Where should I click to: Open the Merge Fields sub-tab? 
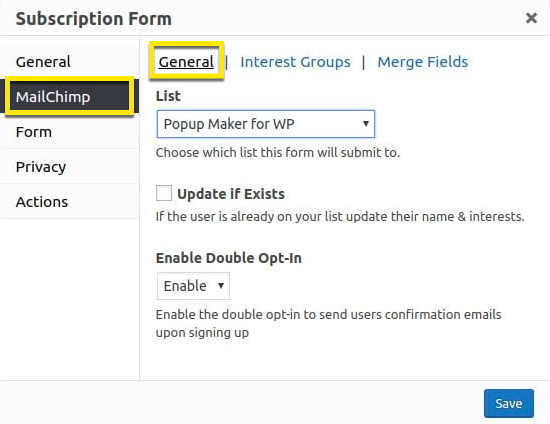(423, 62)
